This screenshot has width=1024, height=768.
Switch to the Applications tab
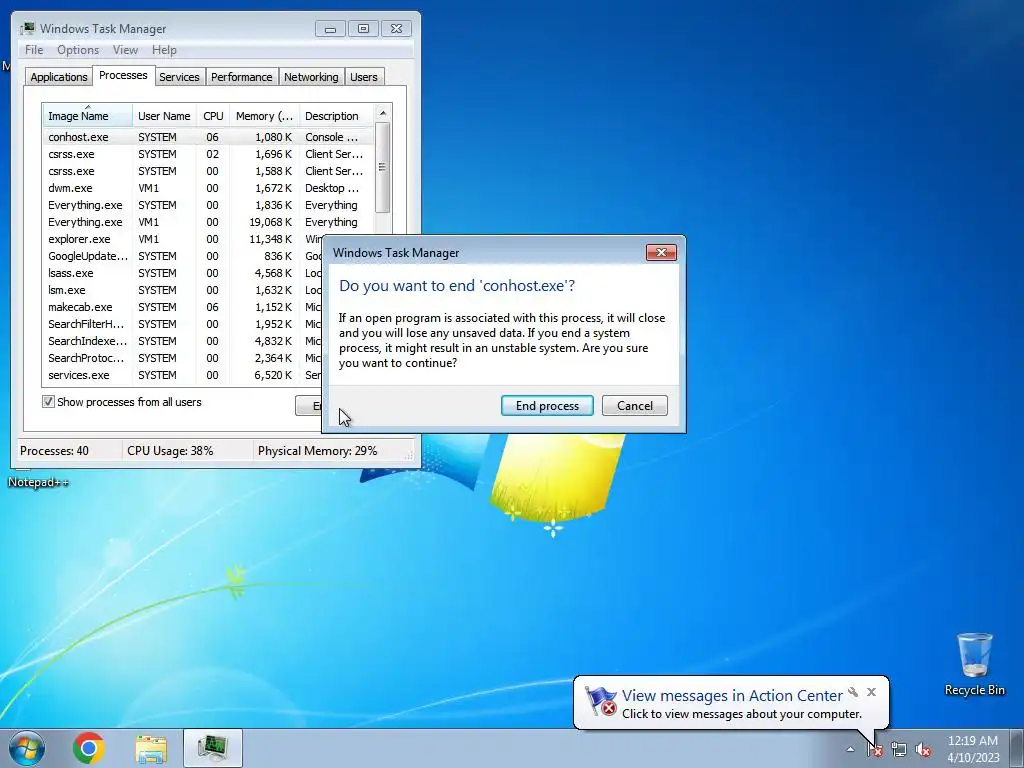(59, 77)
